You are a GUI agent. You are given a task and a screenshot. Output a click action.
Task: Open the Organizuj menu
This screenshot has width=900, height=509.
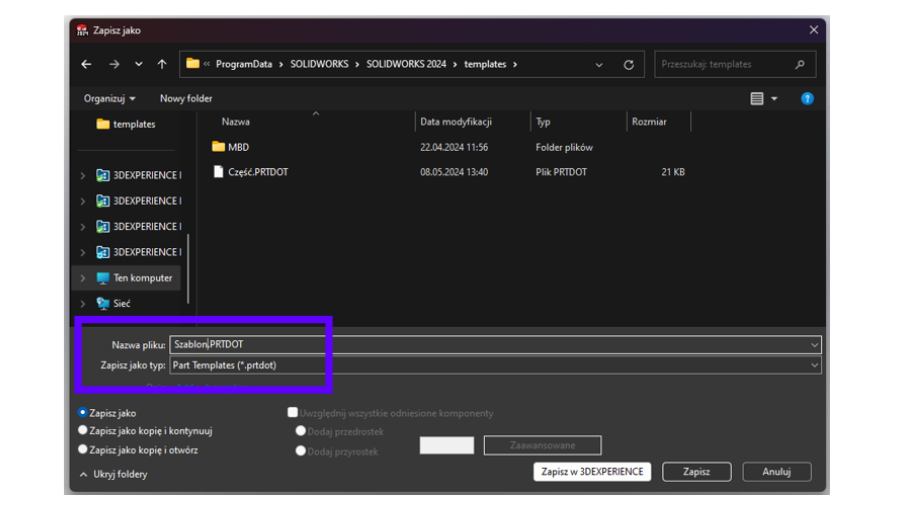[109, 99]
